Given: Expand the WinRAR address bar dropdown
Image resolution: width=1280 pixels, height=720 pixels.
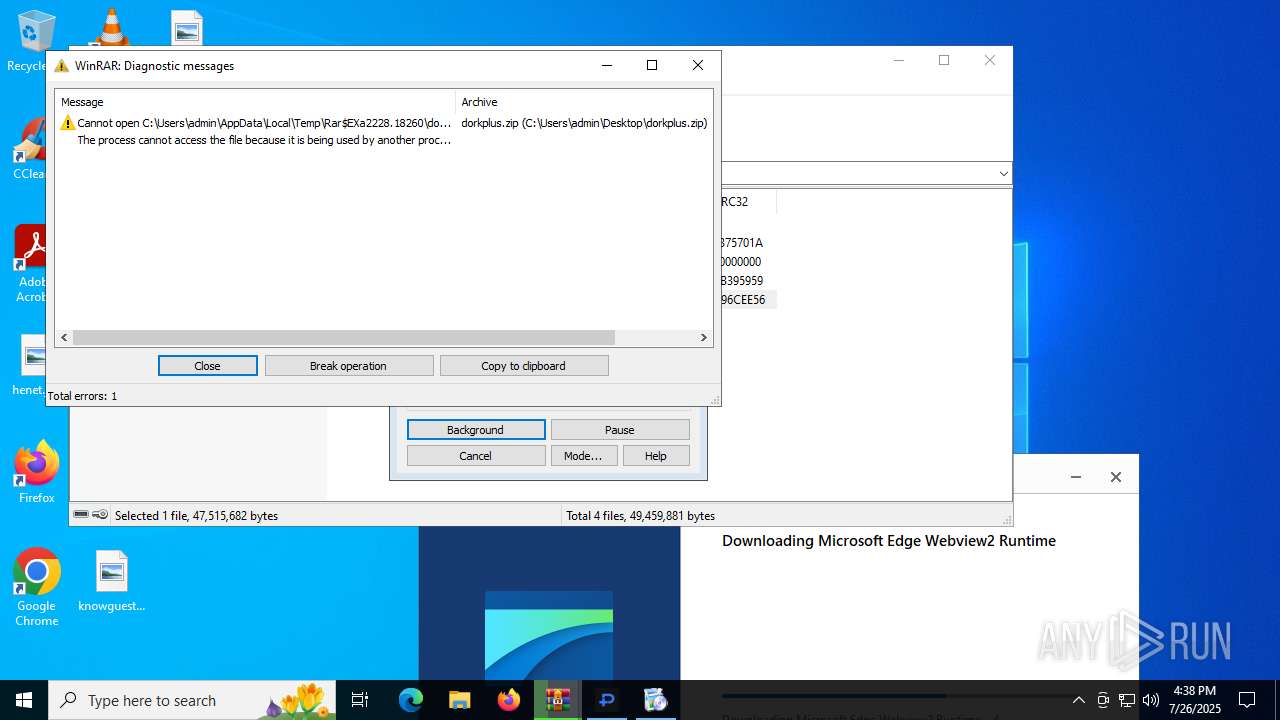Looking at the screenshot, I should coord(1003,174).
